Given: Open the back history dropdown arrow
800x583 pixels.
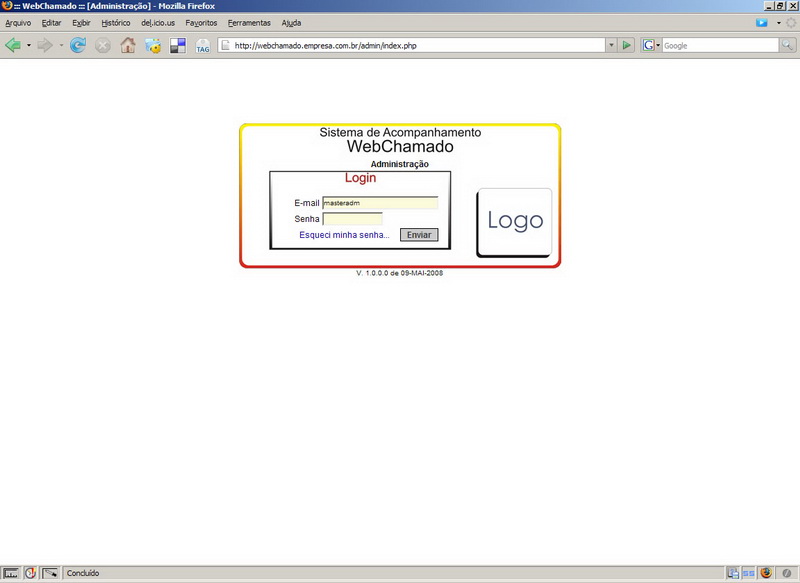Looking at the screenshot, I should pos(29,45).
